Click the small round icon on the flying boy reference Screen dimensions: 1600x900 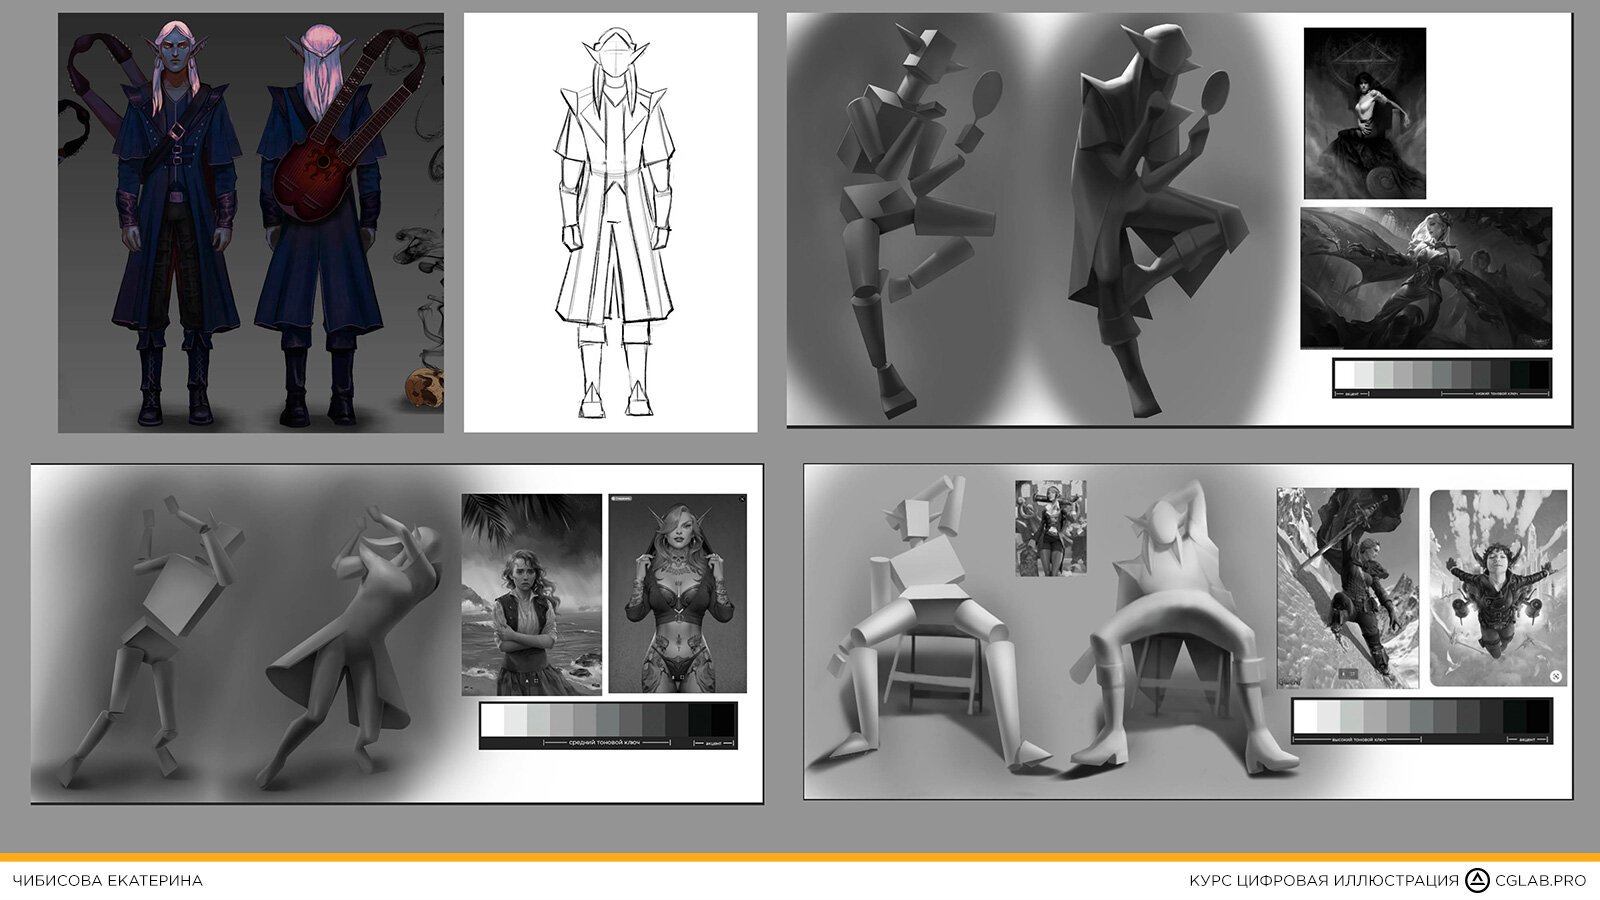1556,677
